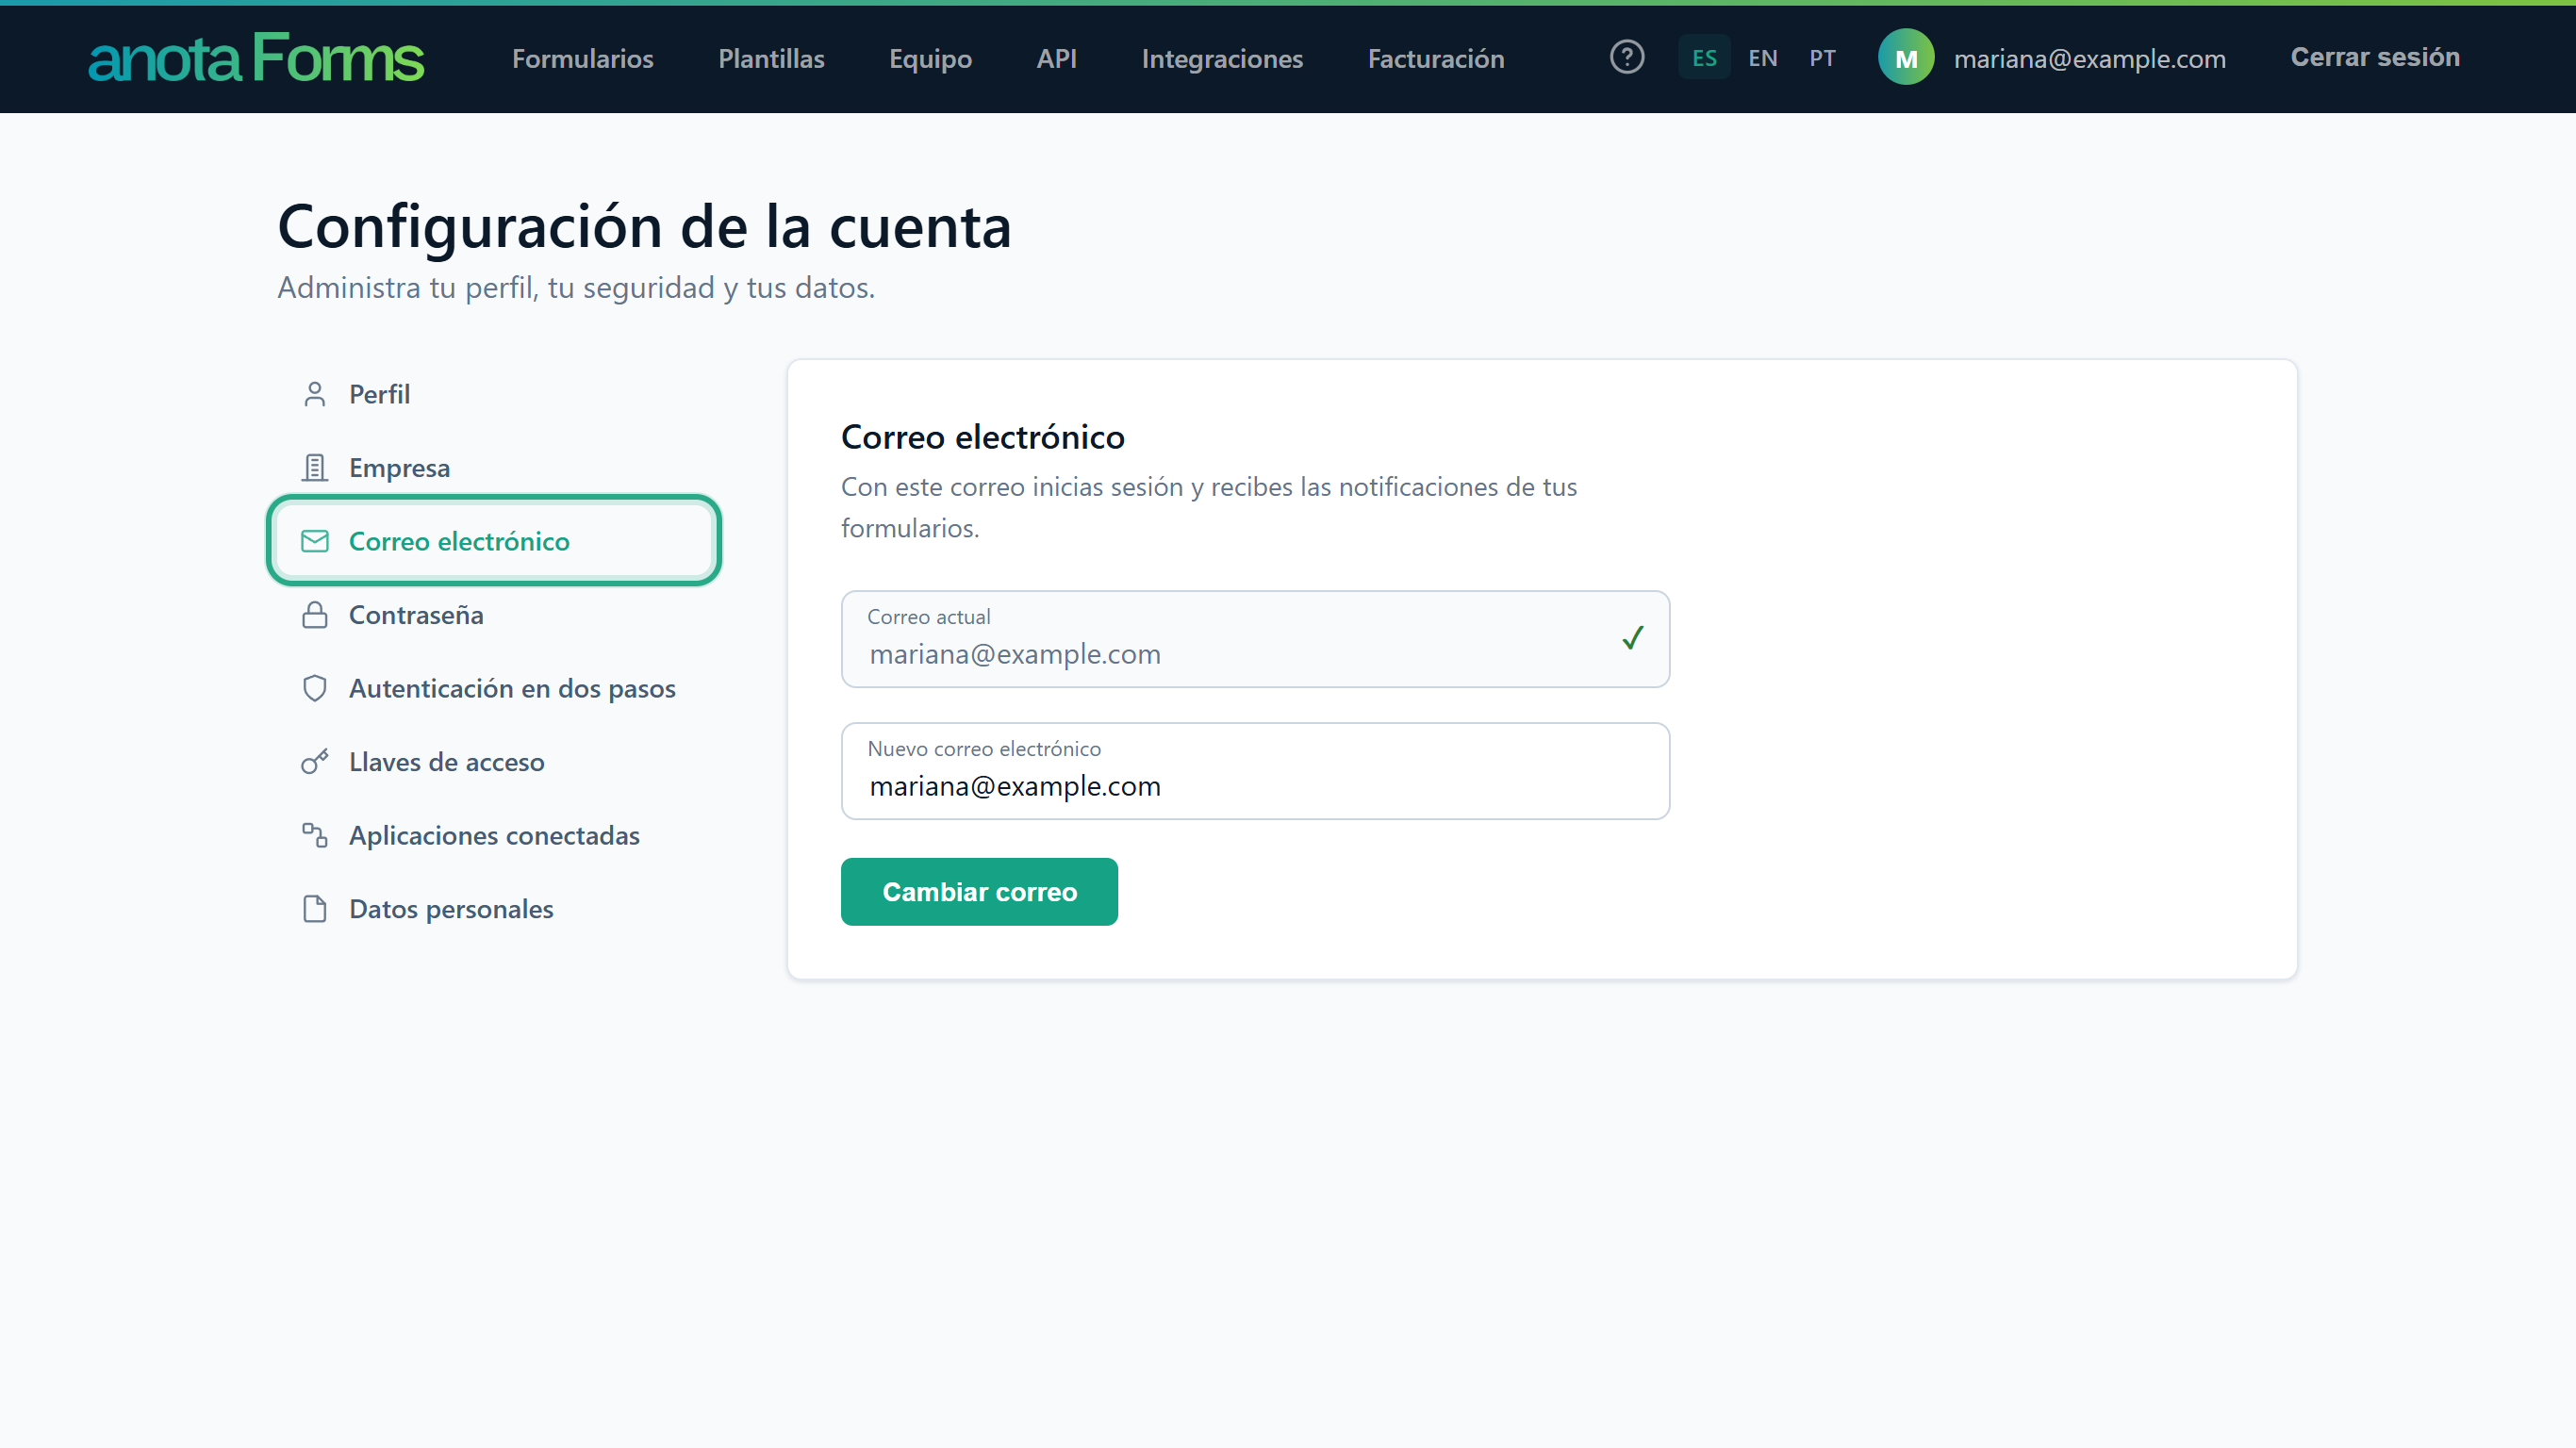Click the connected apps icon beside Aplicaciones conectadas
The image size is (2576, 1448).
pyautogui.click(x=314, y=835)
